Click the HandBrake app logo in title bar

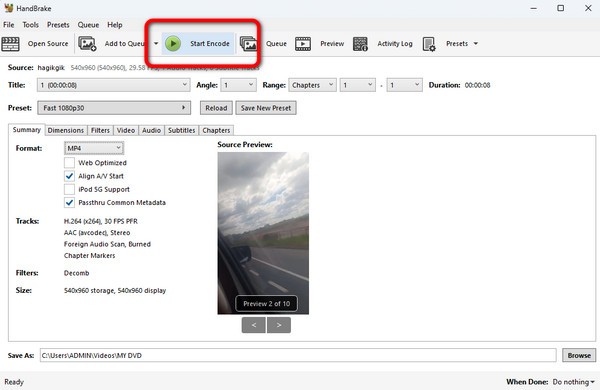pyautogui.click(x=8, y=8)
